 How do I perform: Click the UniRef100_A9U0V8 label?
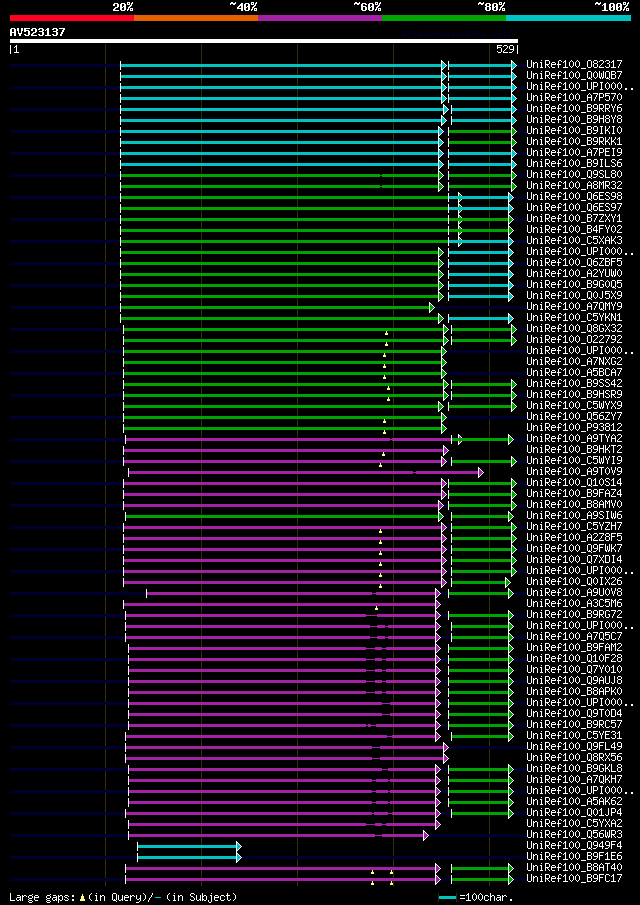pos(574,592)
